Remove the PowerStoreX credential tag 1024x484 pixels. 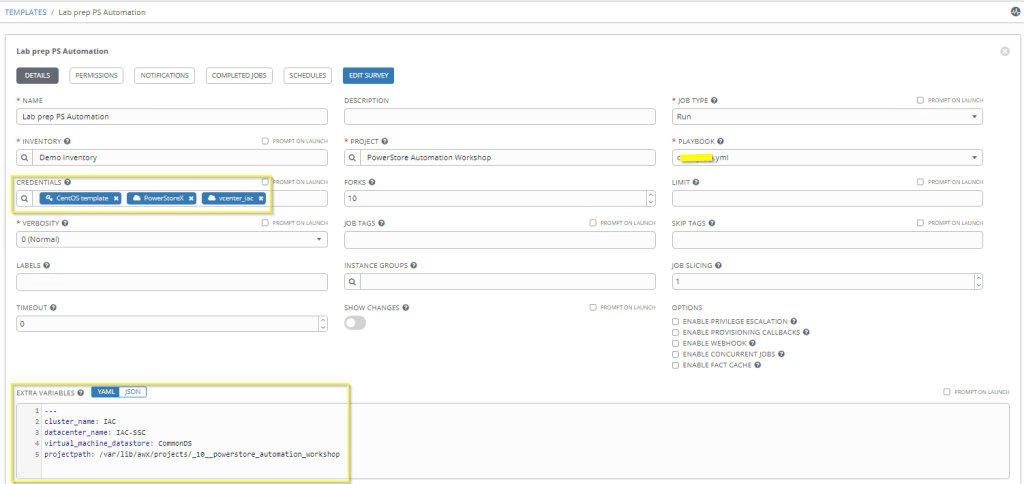[x=191, y=199]
